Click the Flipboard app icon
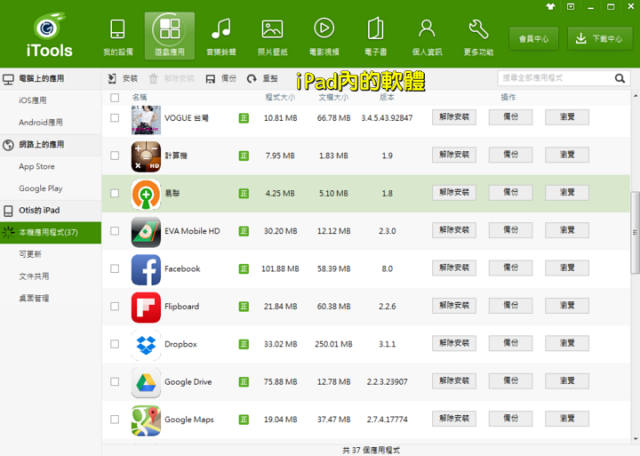 click(x=146, y=307)
